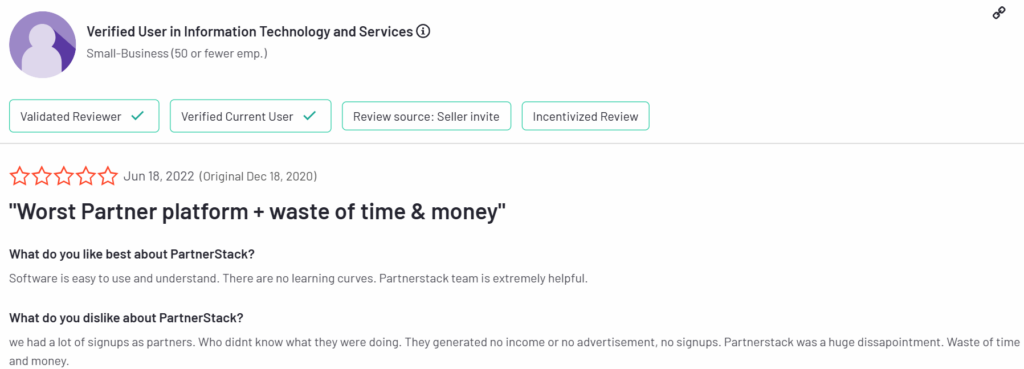Click the fourth rating star

[86, 176]
